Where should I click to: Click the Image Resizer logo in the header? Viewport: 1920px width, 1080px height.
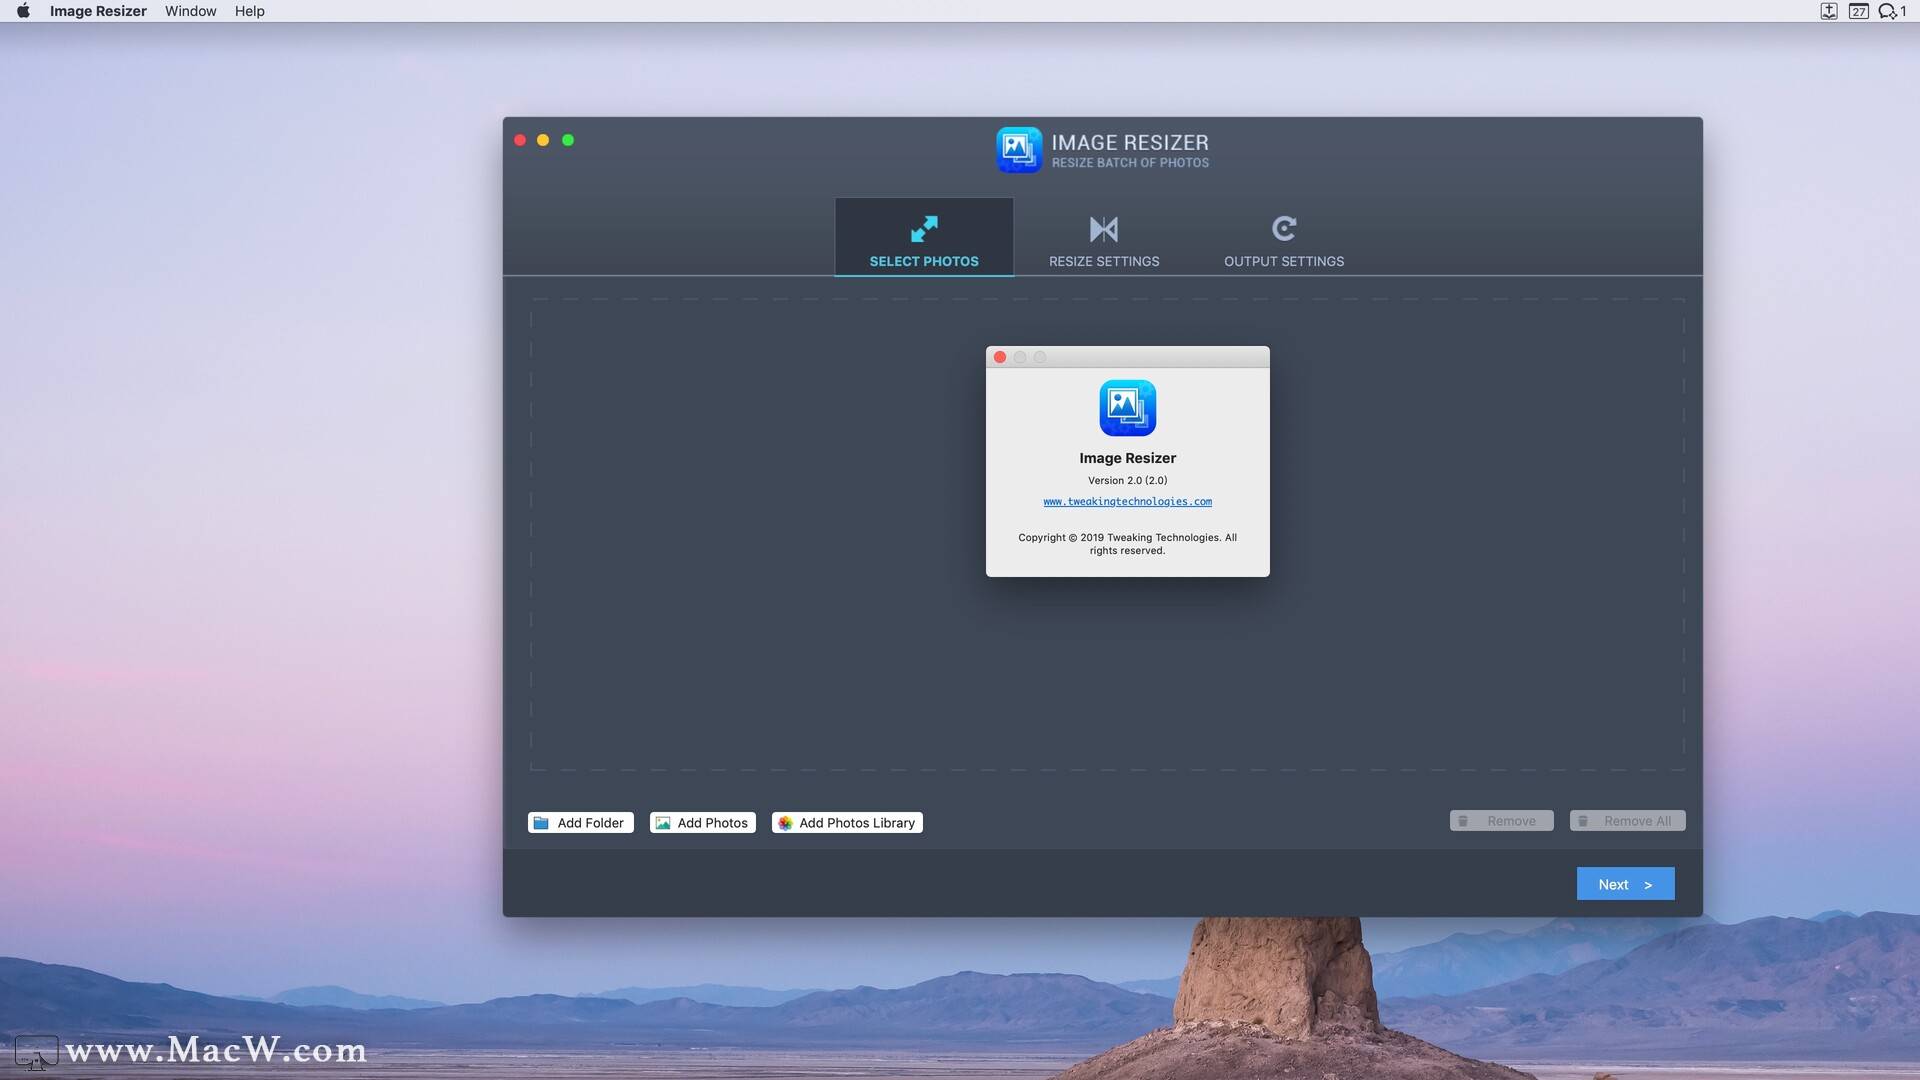(x=1019, y=150)
